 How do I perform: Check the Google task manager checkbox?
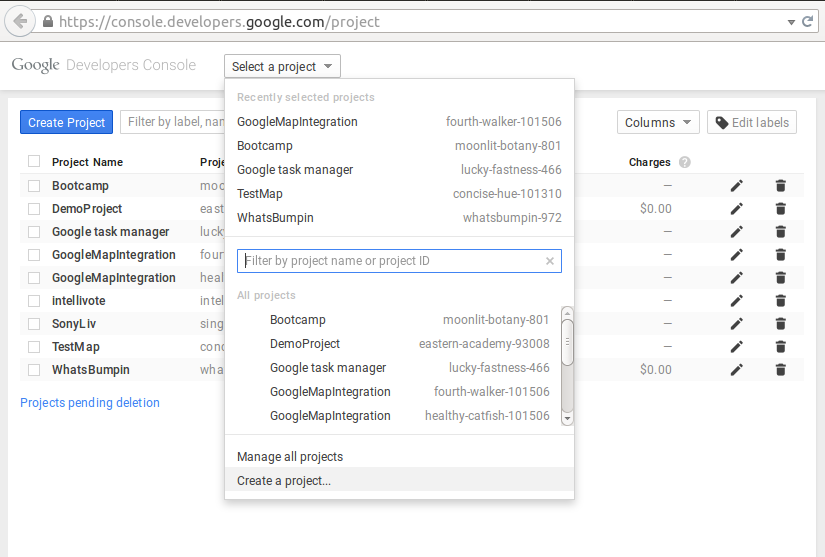tap(34, 232)
